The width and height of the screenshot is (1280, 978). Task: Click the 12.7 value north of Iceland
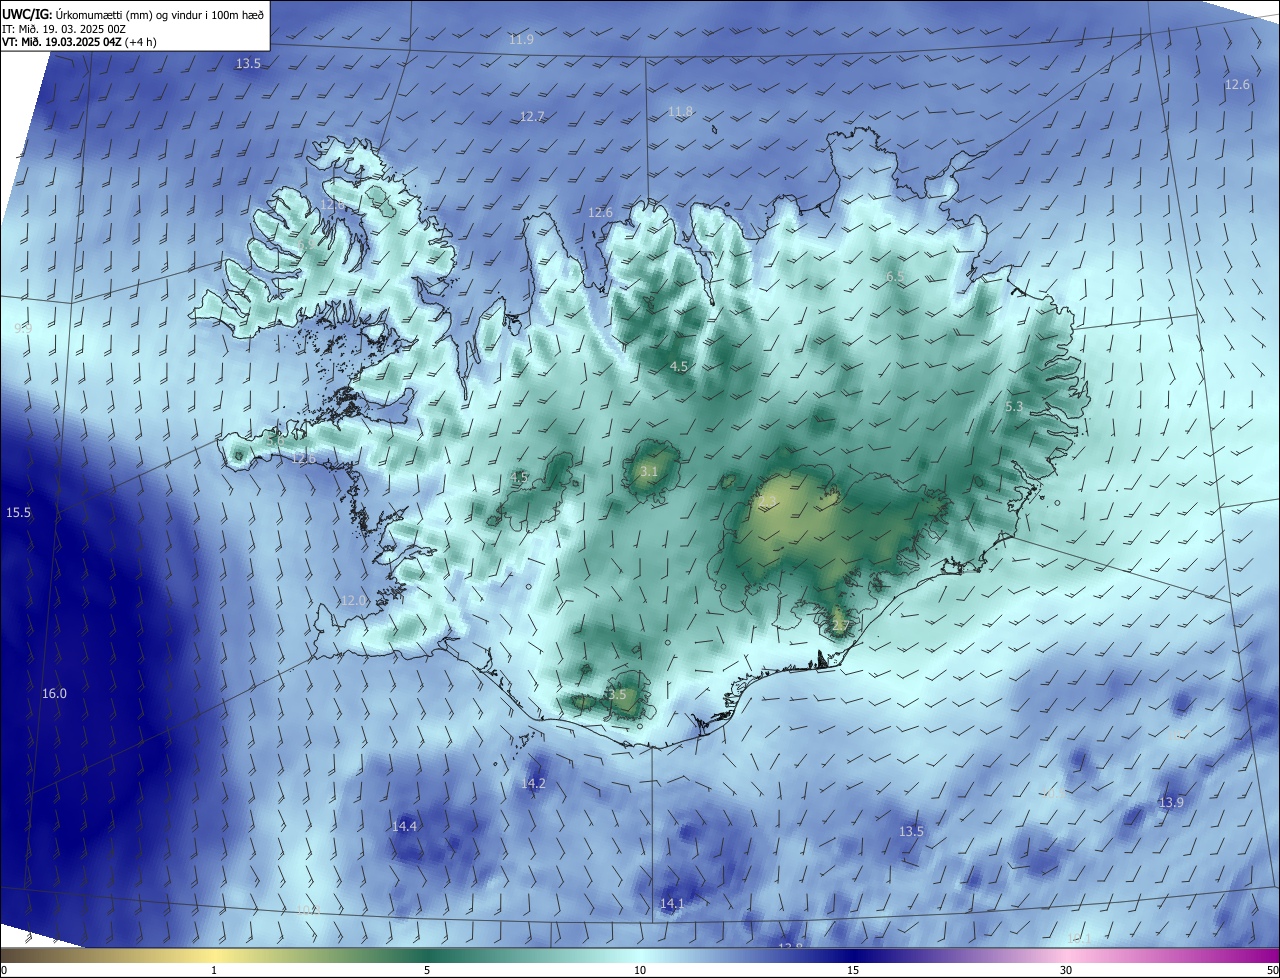[x=532, y=117]
